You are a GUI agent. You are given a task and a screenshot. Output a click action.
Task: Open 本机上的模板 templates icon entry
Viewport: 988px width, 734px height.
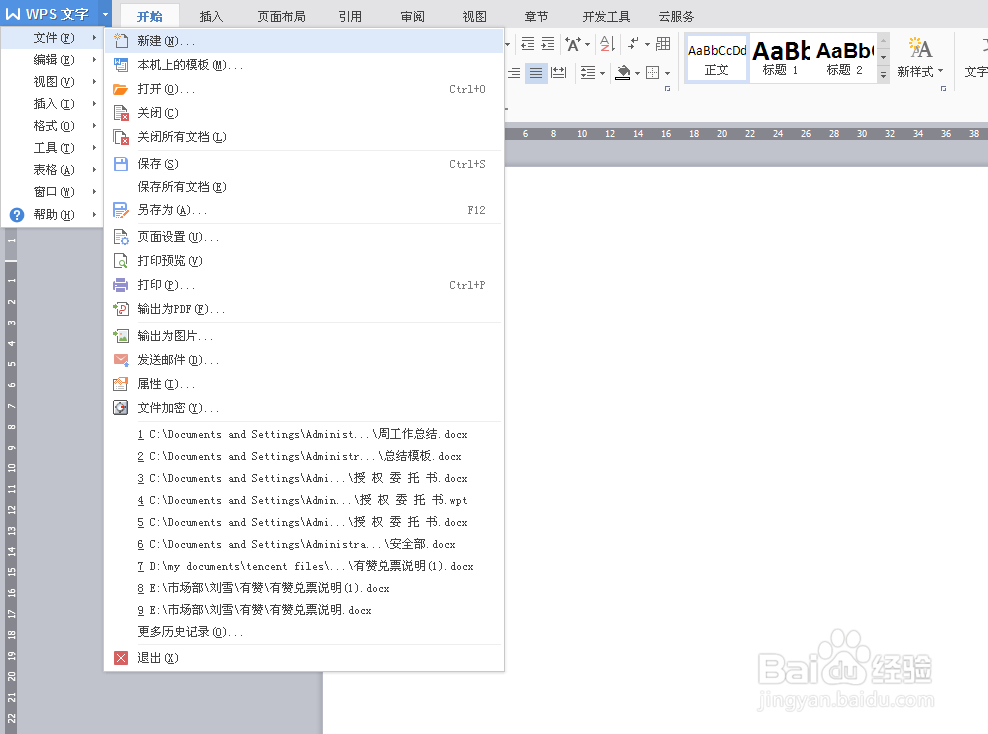click(x=120, y=65)
